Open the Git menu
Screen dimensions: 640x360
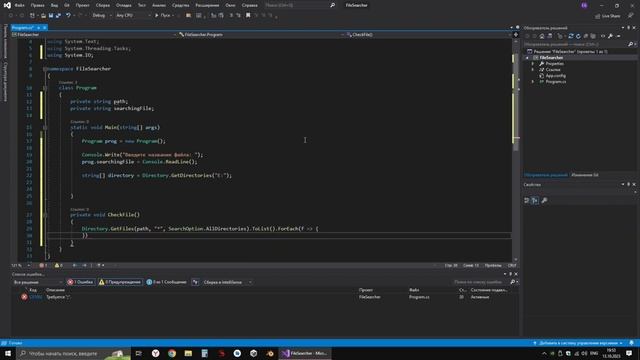click(x=67, y=5)
